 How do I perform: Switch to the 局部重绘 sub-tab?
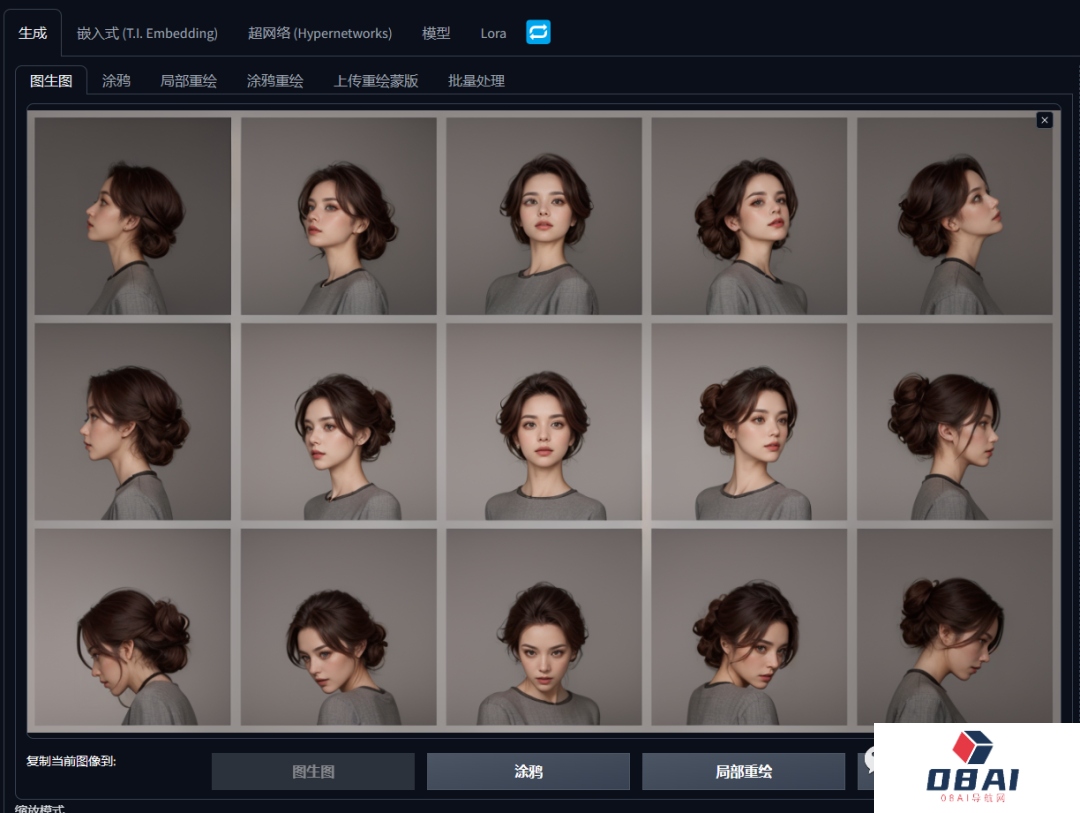coord(188,81)
